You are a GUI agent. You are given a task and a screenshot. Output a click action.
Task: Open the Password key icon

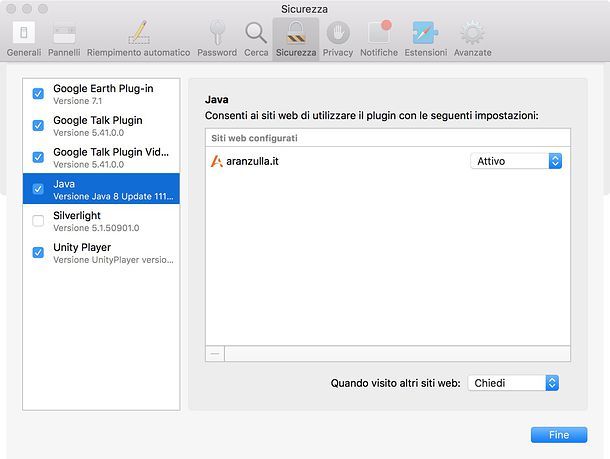217,33
